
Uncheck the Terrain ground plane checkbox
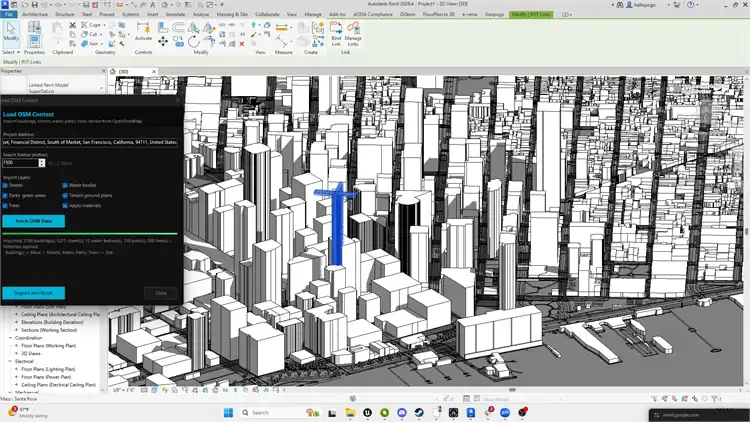point(65,196)
